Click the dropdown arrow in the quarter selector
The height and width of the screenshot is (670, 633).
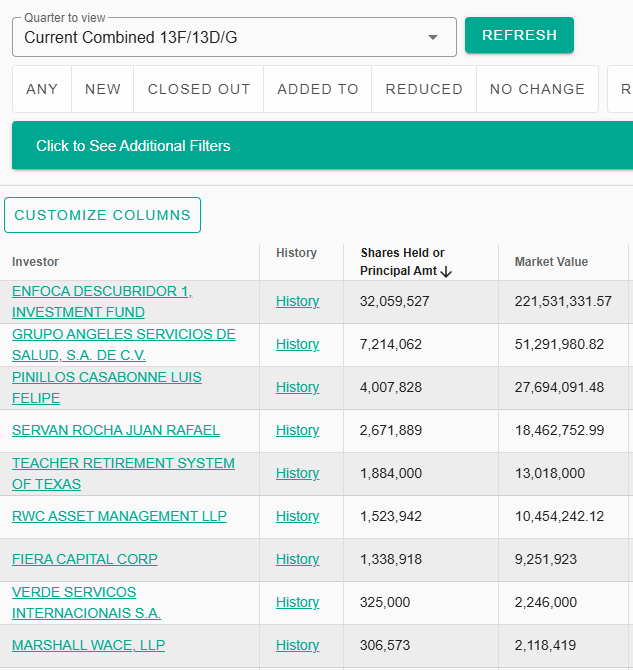[x=433, y=38]
